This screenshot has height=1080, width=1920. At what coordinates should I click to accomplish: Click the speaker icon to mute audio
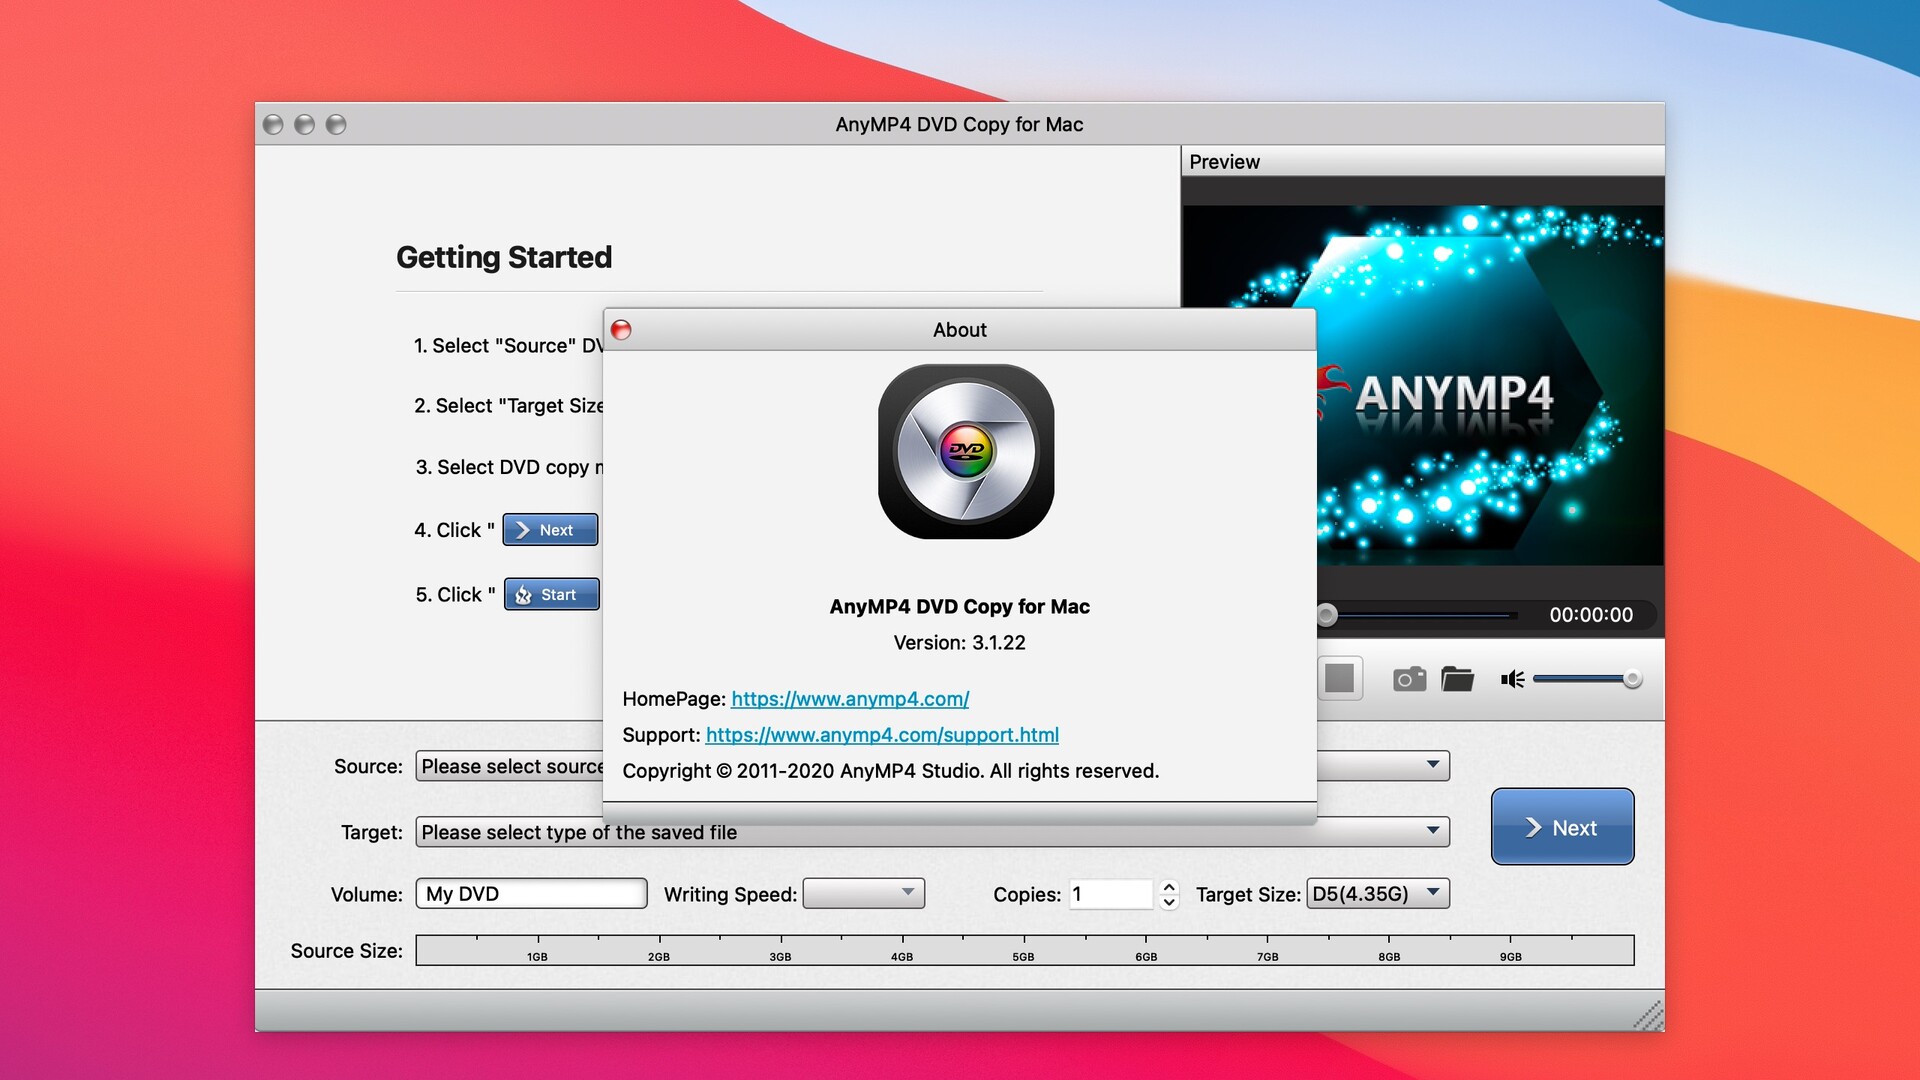(x=1511, y=679)
